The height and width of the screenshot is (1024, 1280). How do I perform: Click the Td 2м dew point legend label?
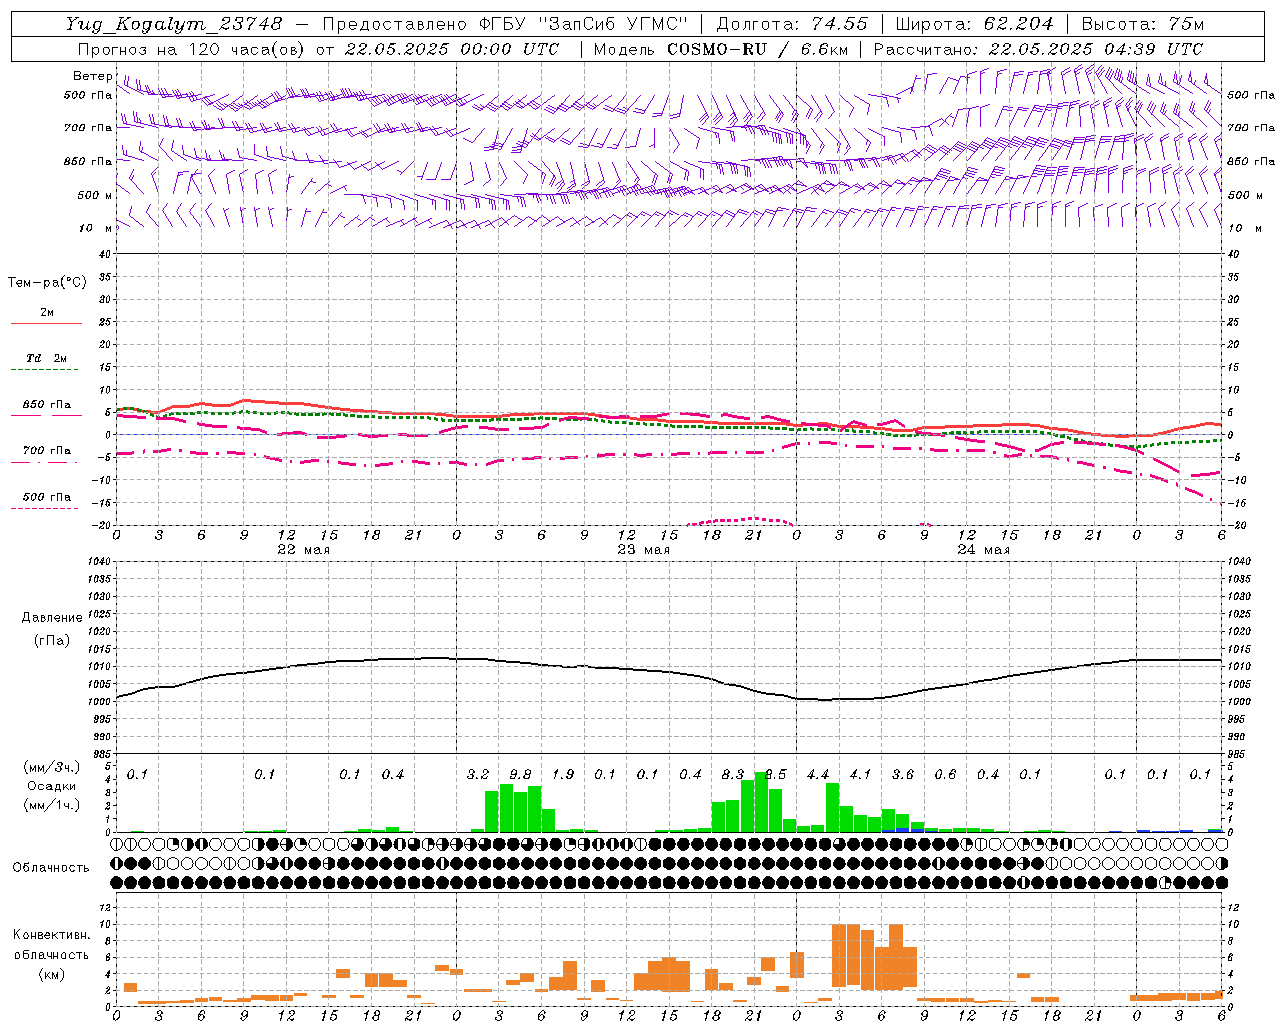pos(46,358)
